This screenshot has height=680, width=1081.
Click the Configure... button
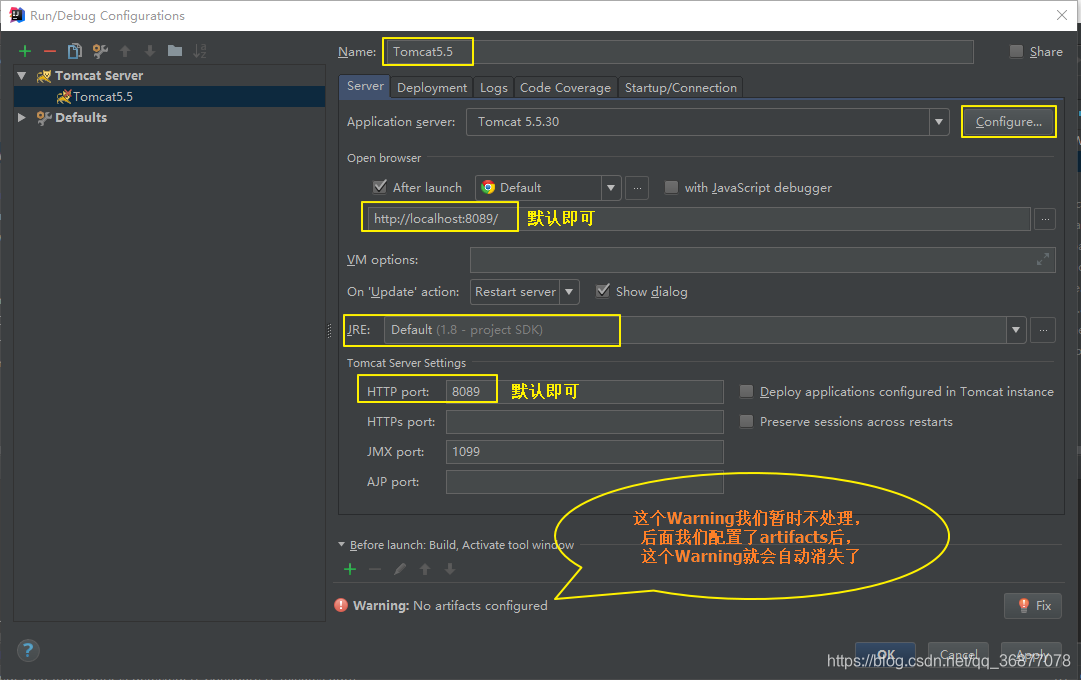click(x=1009, y=122)
